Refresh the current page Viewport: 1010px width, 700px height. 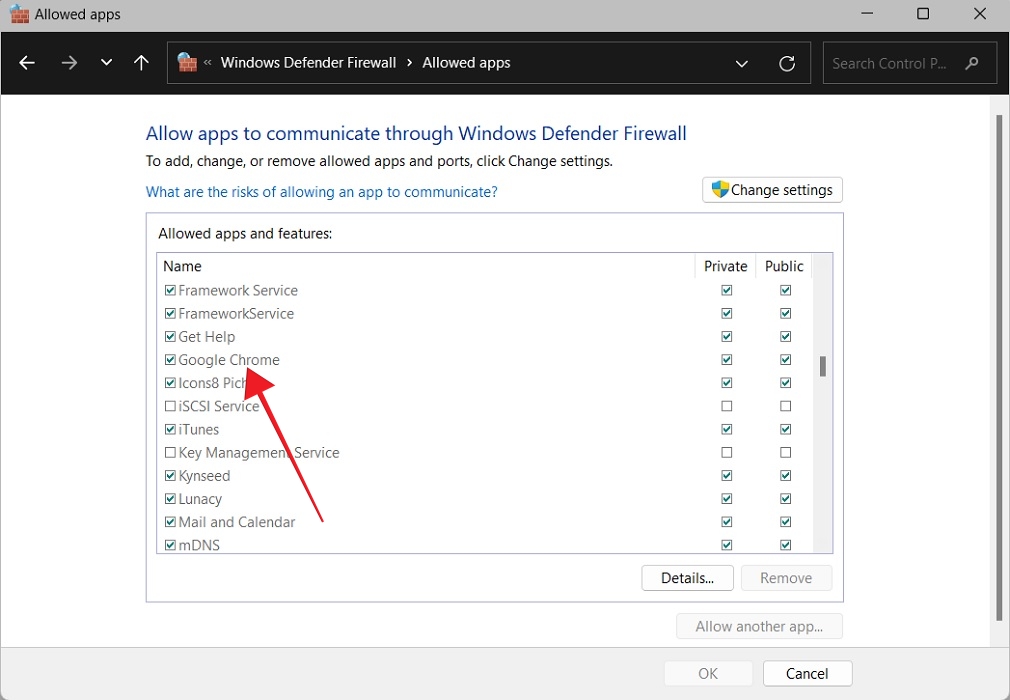[x=787, y=62]
